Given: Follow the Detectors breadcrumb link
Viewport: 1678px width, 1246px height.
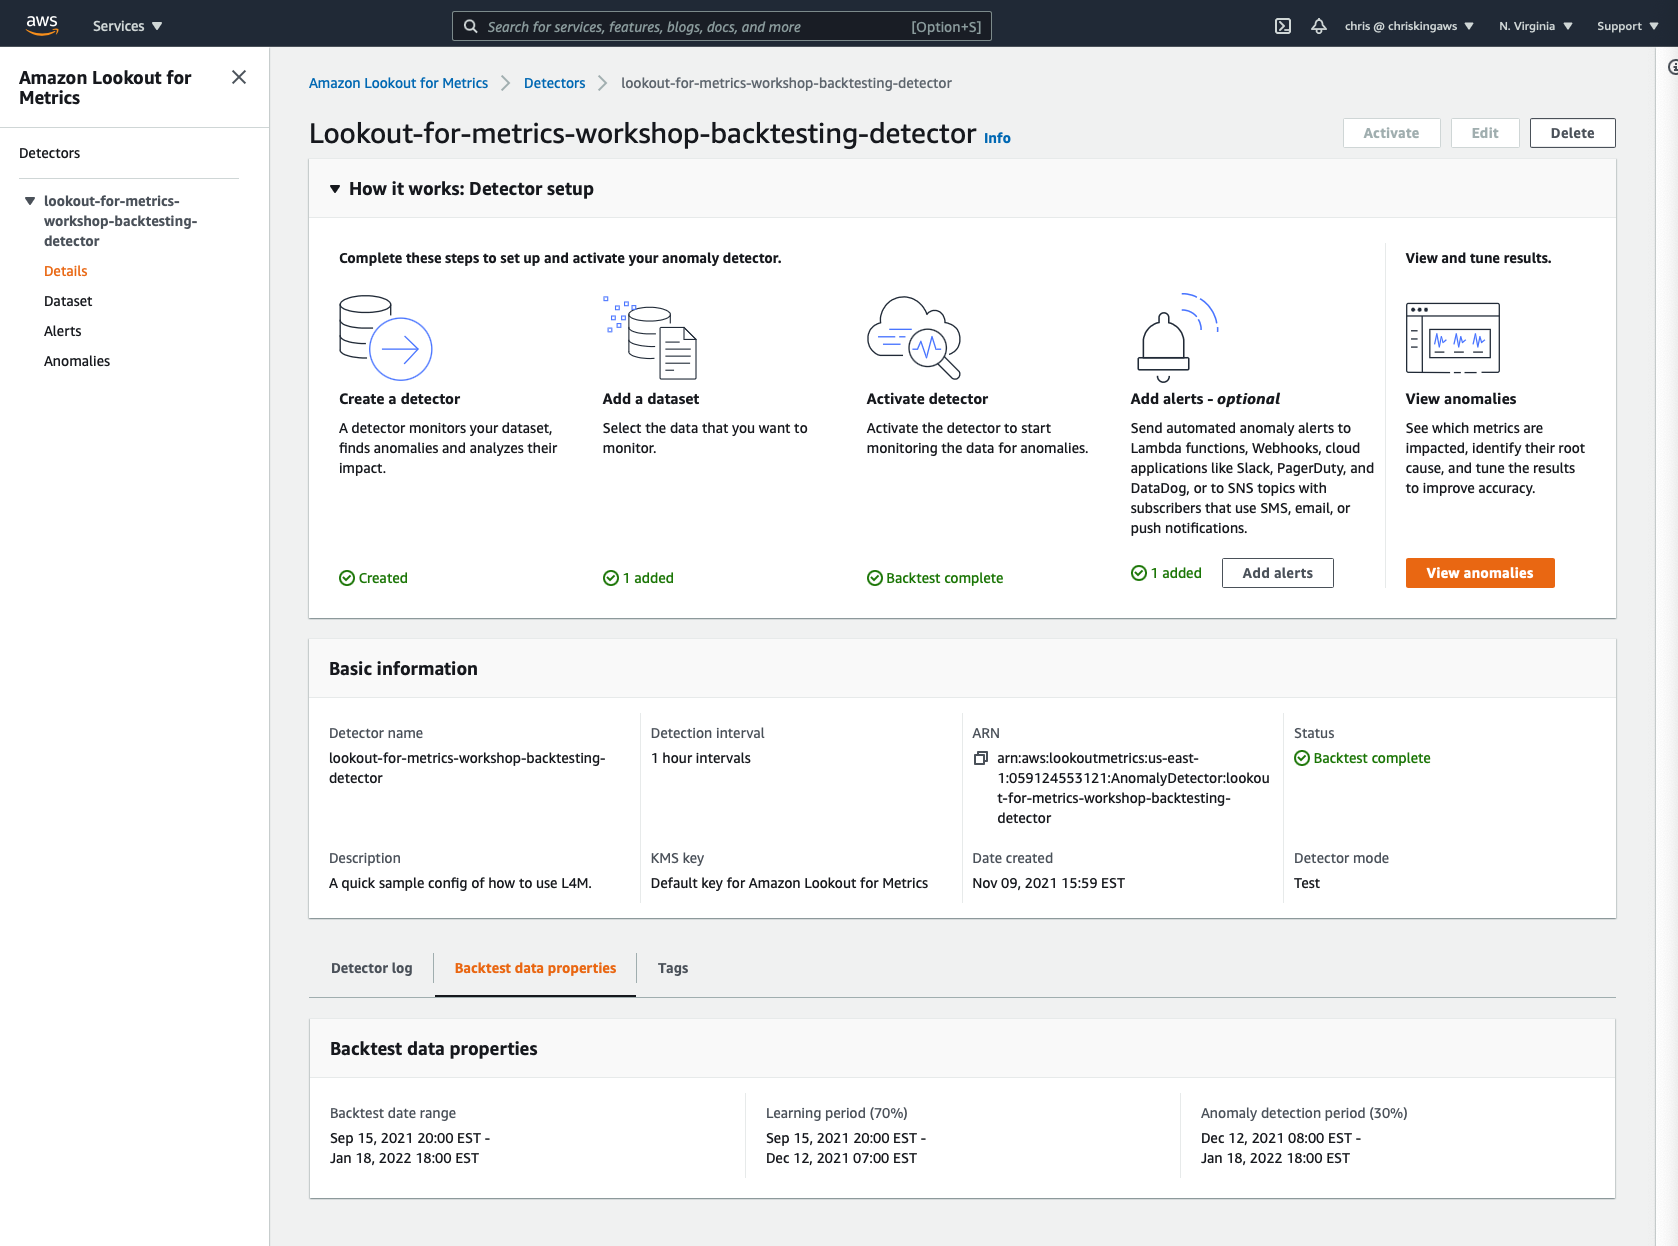Looking at the screenshot, I should [x=554, y=83].
